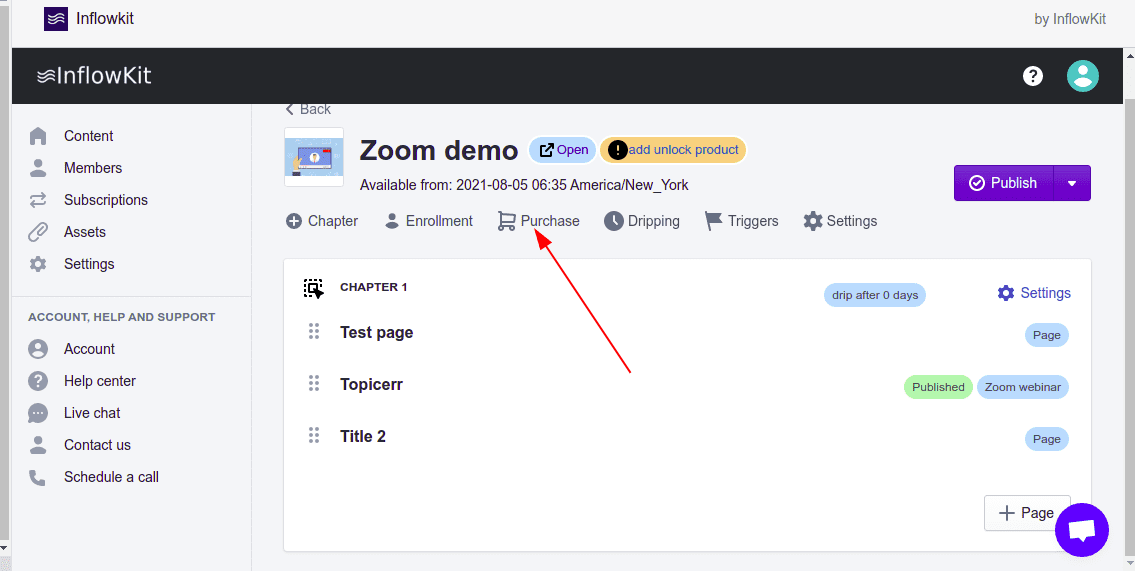Open the Triggers tab

coord(741,221)
